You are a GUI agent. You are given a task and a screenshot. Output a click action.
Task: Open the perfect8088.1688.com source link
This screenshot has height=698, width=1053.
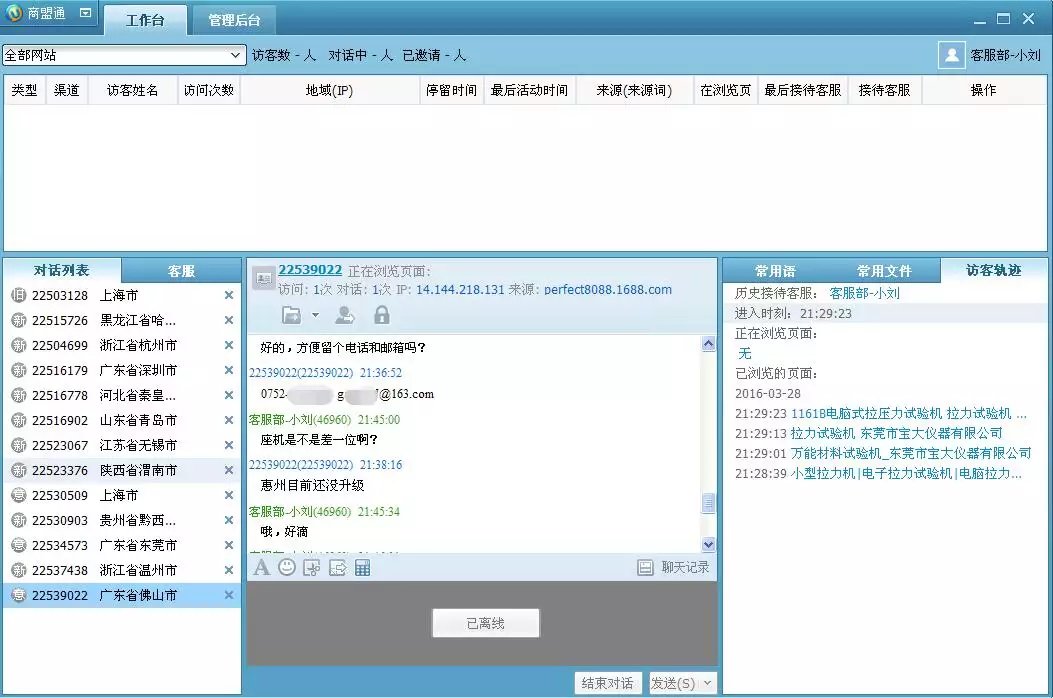click(608, 290)
